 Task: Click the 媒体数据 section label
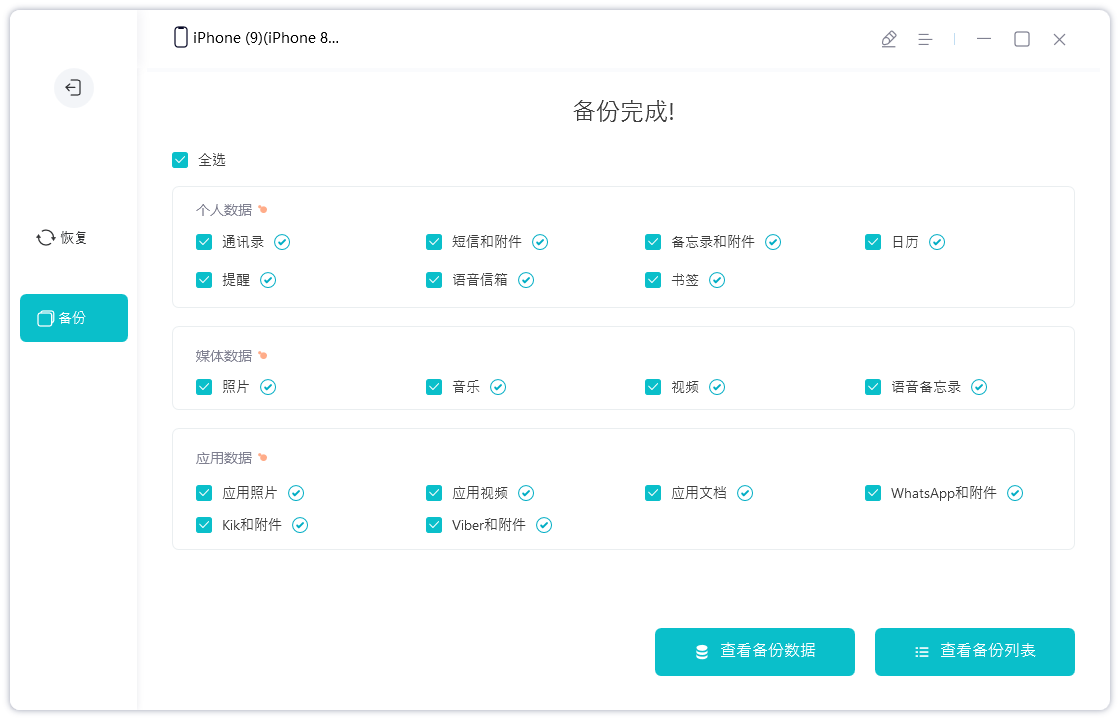(215, 355)
